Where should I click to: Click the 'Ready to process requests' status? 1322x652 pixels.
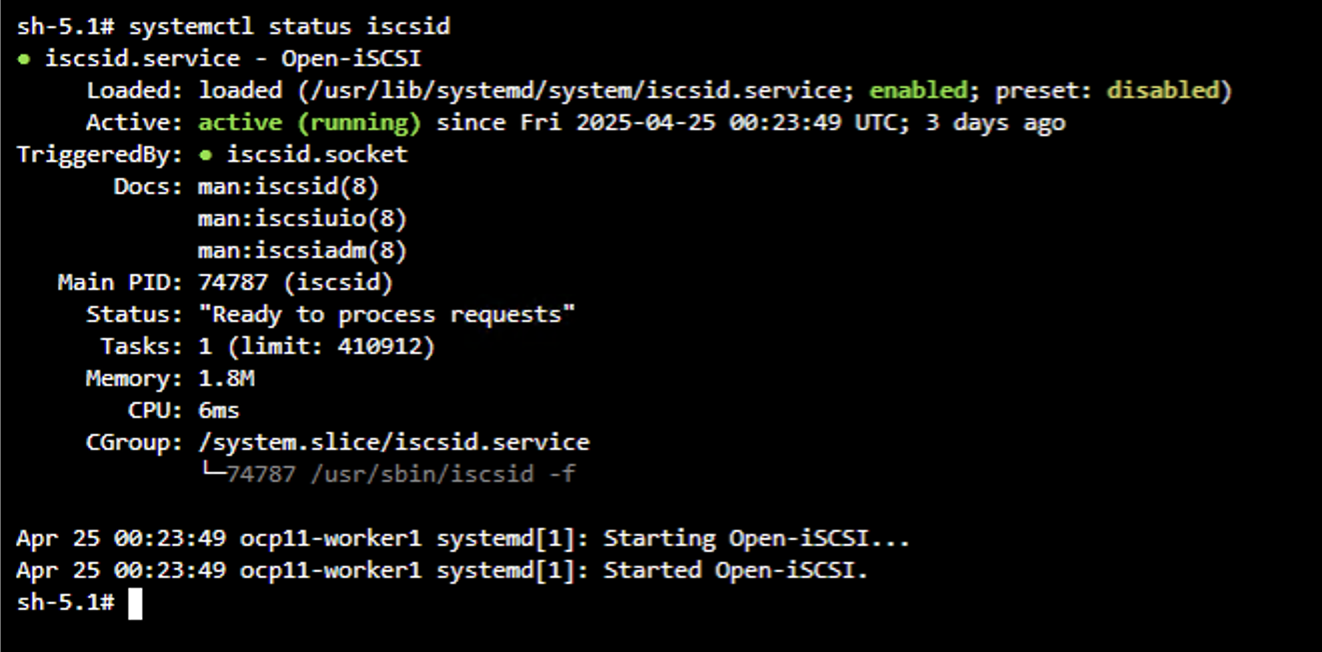pyautogui.click(x=386, y=315)
